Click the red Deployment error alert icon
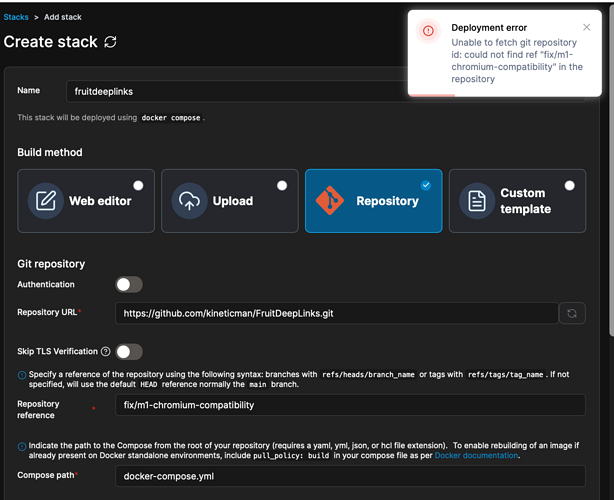Viewport: 614px width, 500px height. pyautogui.click(x=428, y=31)
